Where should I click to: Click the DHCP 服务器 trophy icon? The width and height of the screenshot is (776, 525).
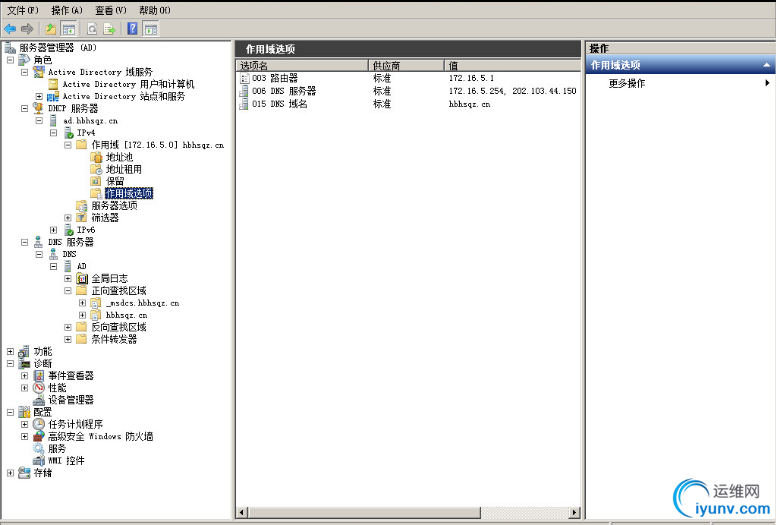tap(38, 108)
